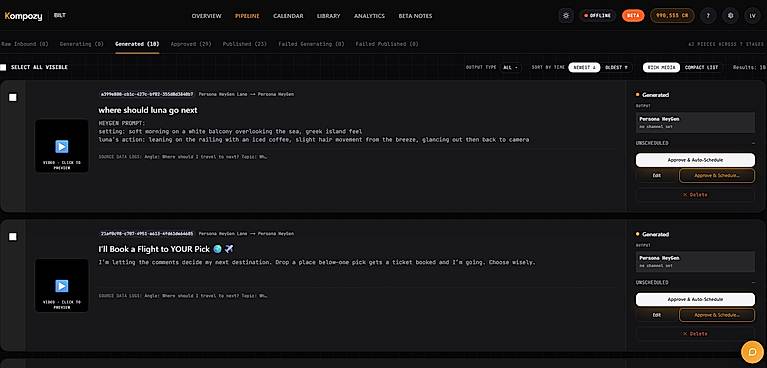Open Approve & Schedule on flight card
The width and height of the screenshot is (767, 368).
pyautogui.click(x=717, y=315)
